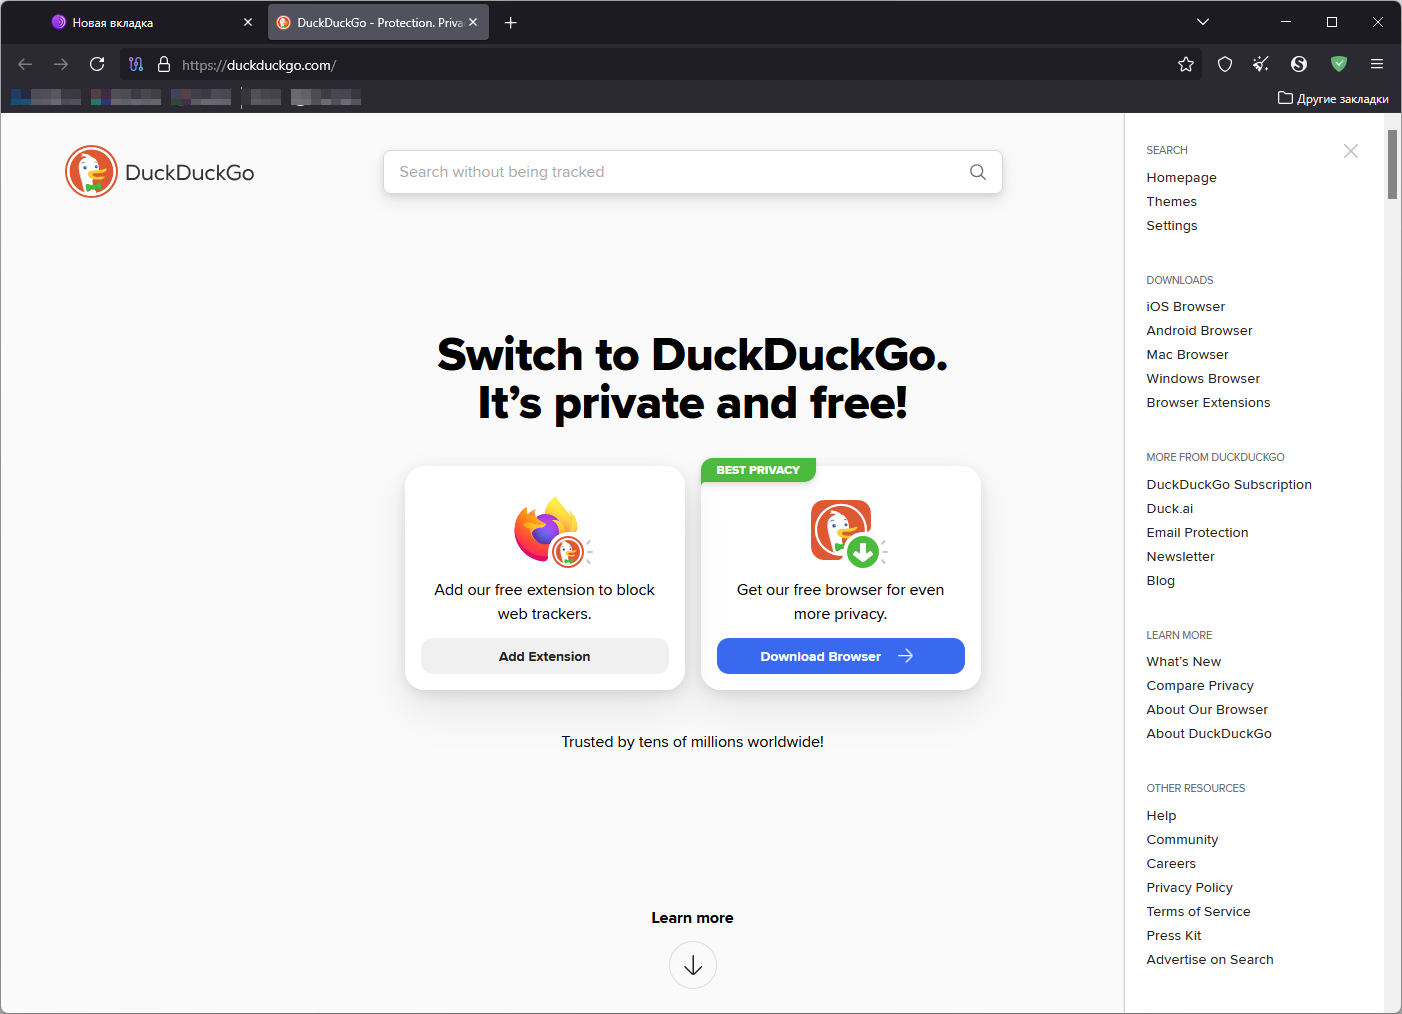
Task: Click the Learn more text
Action: (693, 918)
